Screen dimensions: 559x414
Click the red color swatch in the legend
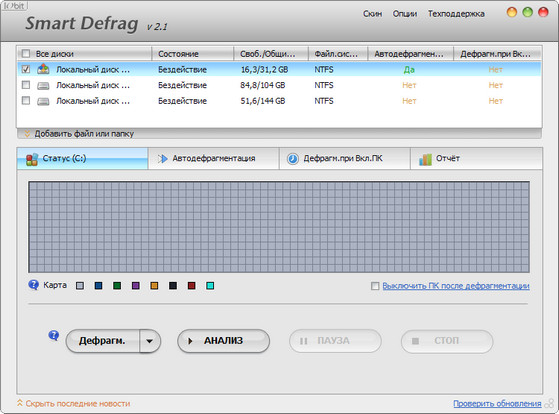pos(191,286)
